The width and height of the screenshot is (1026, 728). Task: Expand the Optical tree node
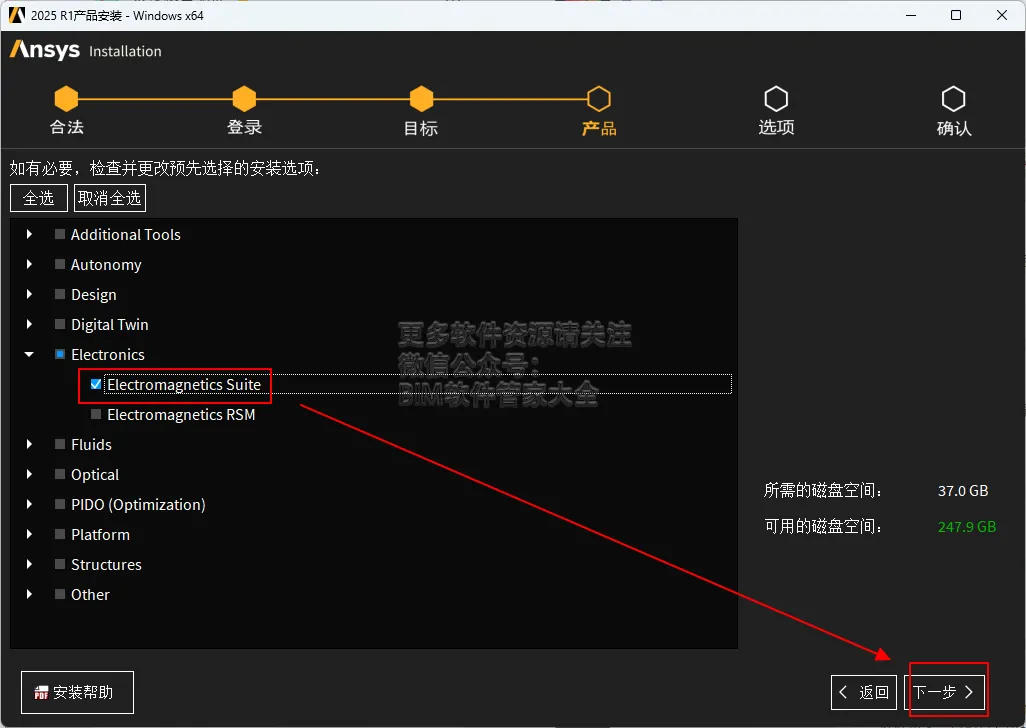click(29, 474)
